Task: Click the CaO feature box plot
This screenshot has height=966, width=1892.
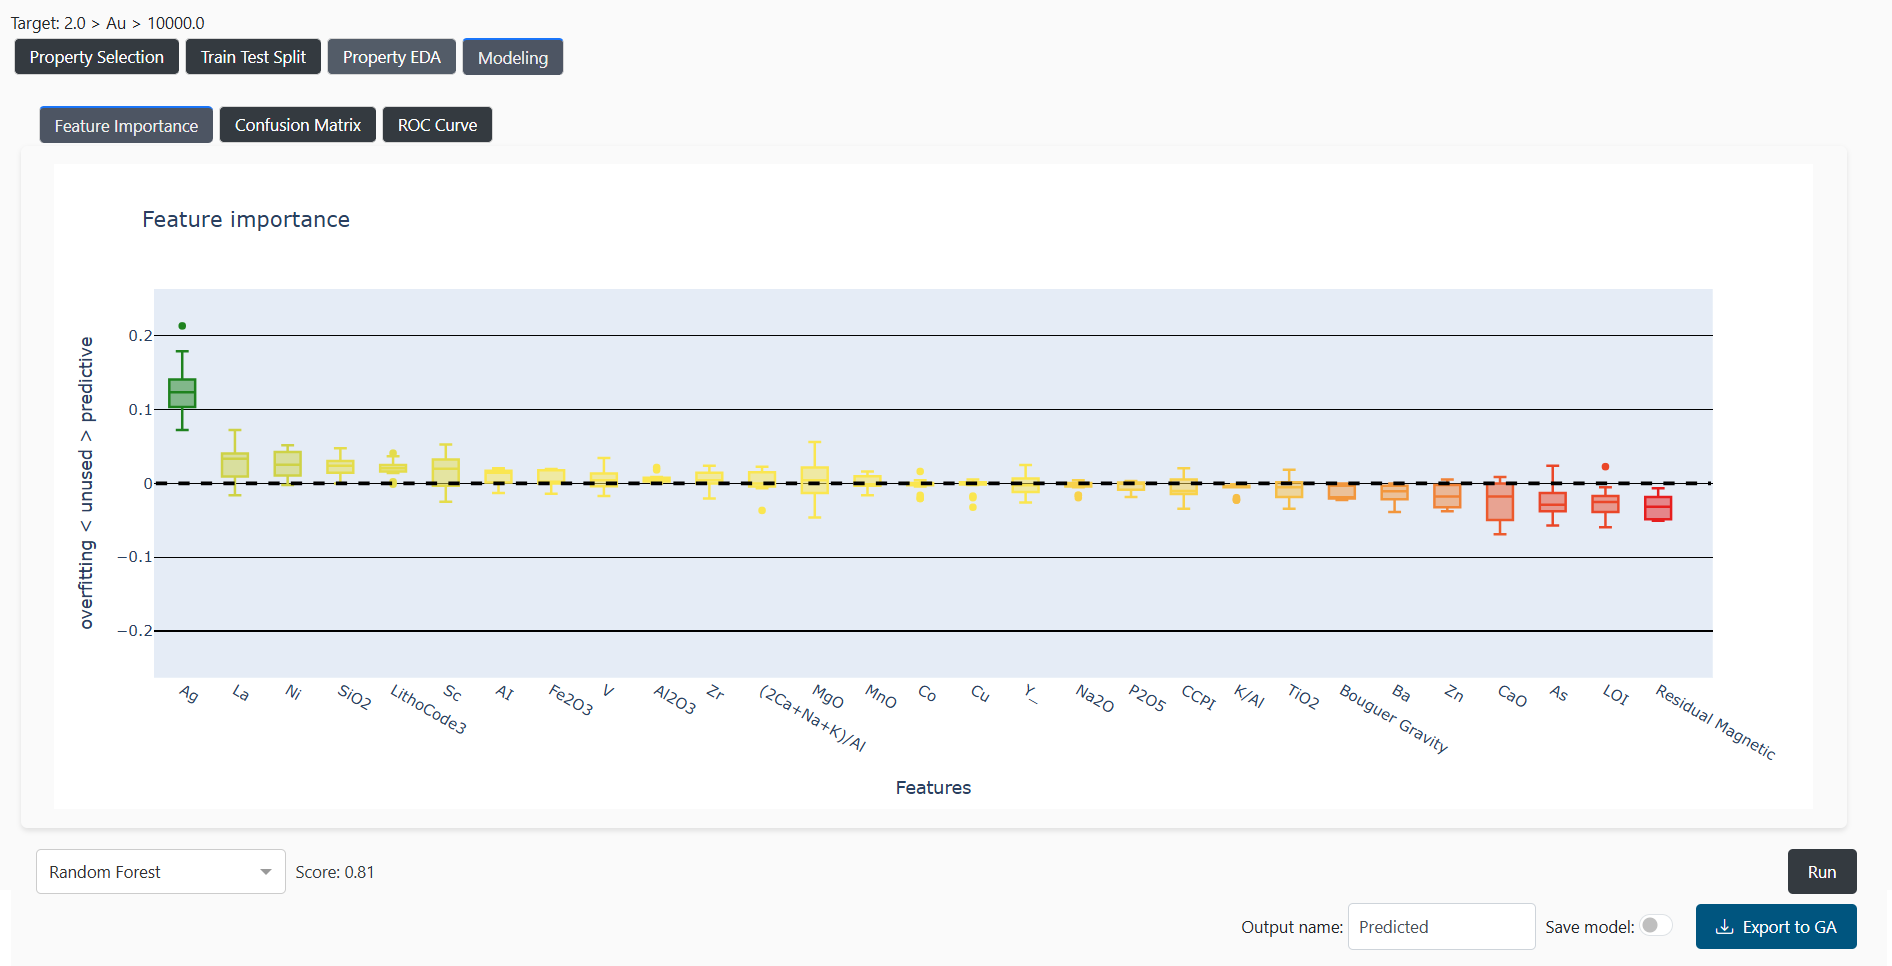Action: tap(1500, 503)
